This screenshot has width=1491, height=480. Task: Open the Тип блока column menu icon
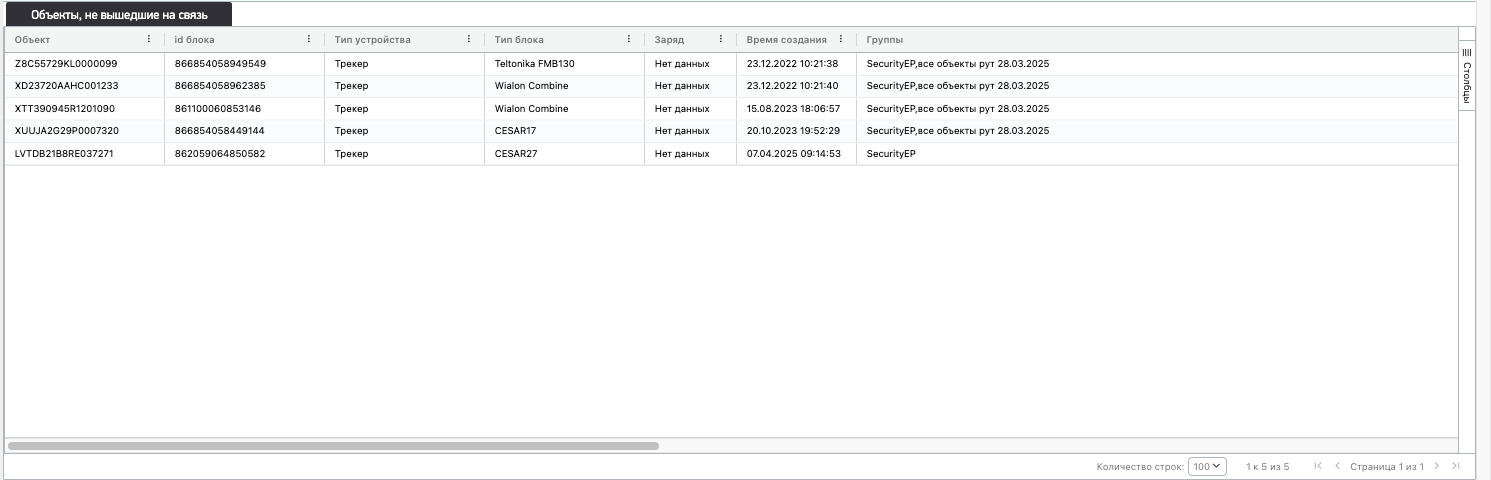[629, 39]
